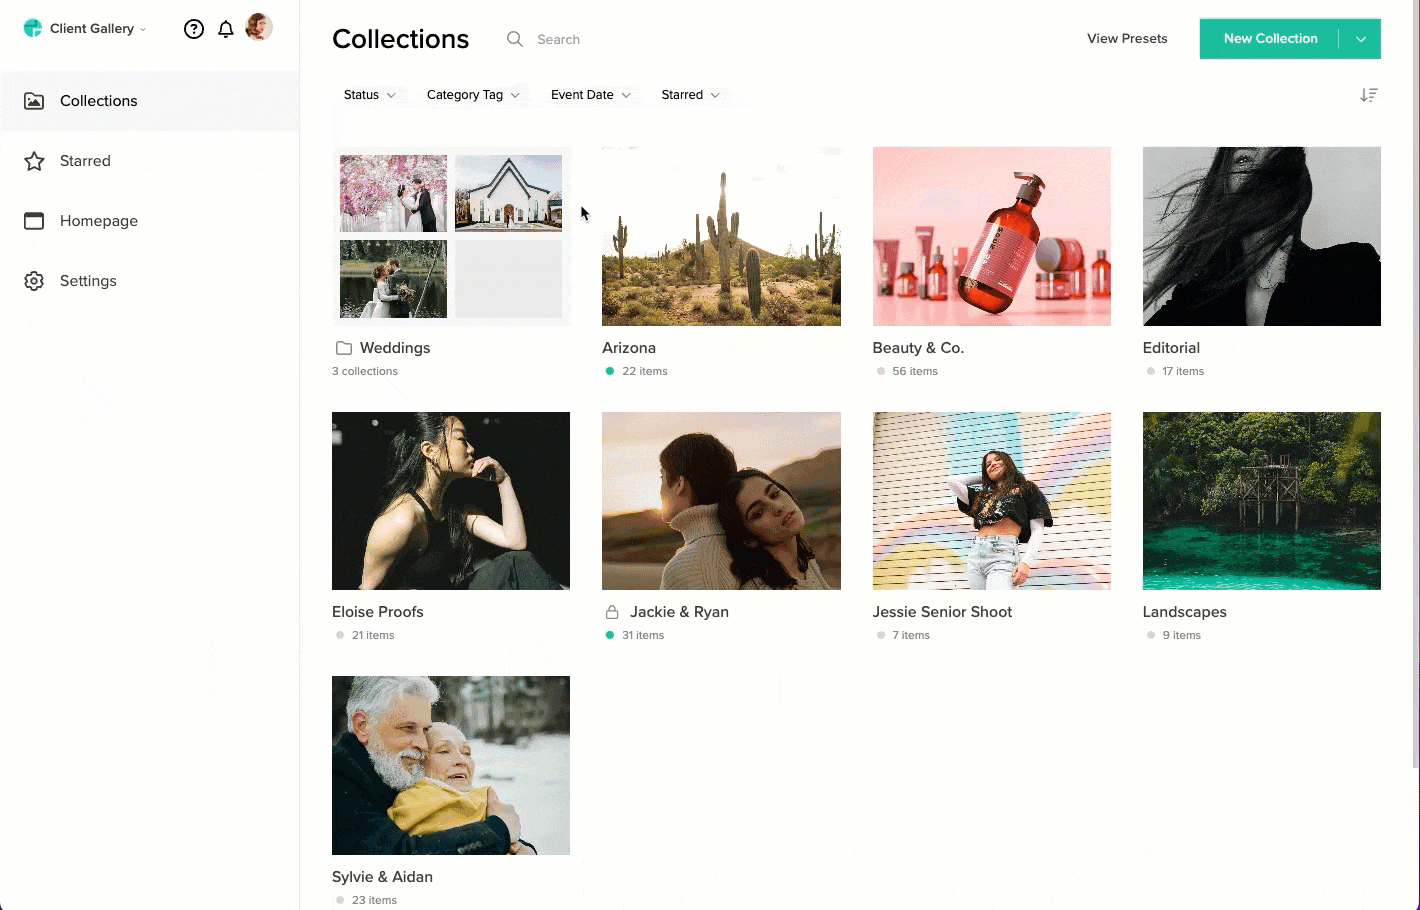Click the Starred star icon in sidebar
This screenshot has width=1420, height=910.
34,160
